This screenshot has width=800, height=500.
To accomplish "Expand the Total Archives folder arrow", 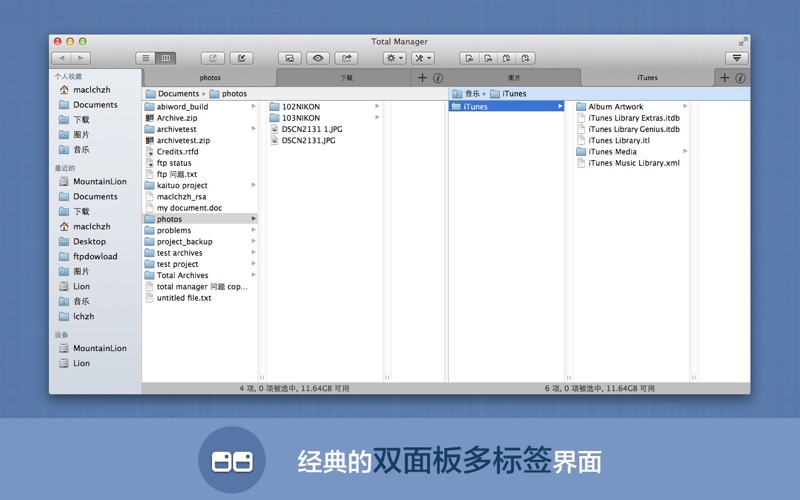I will [x=254, y=274].
